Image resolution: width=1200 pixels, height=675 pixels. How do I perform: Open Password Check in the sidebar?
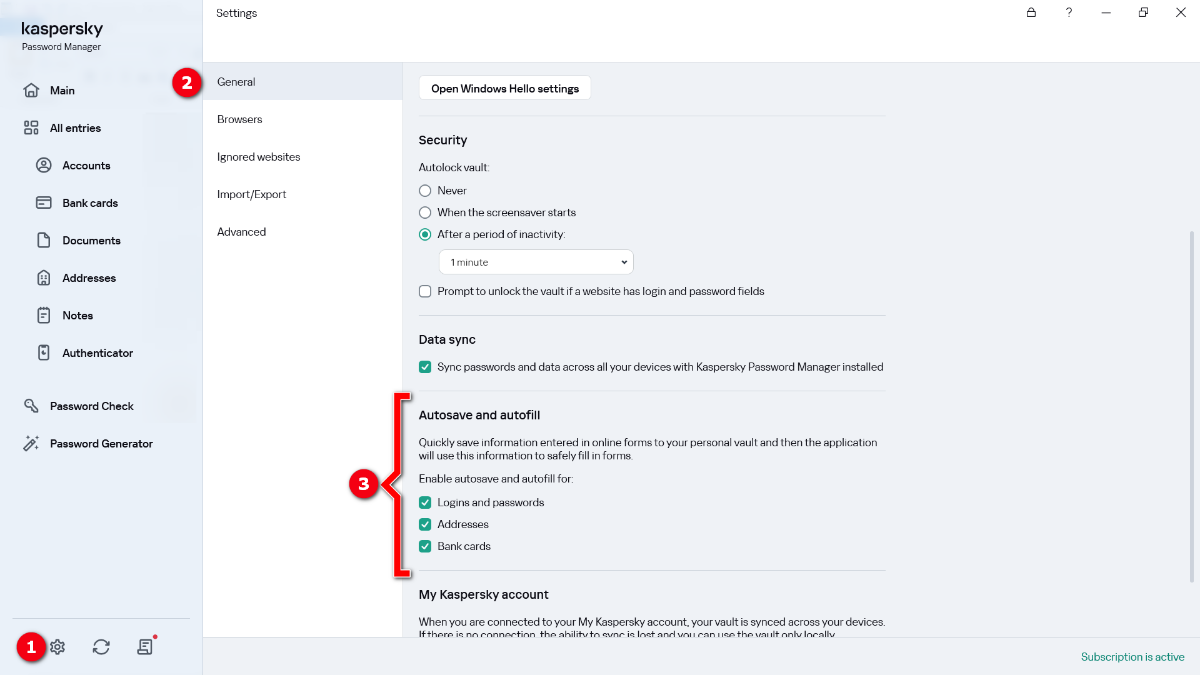pyautogui.click(x=91, y=406)
